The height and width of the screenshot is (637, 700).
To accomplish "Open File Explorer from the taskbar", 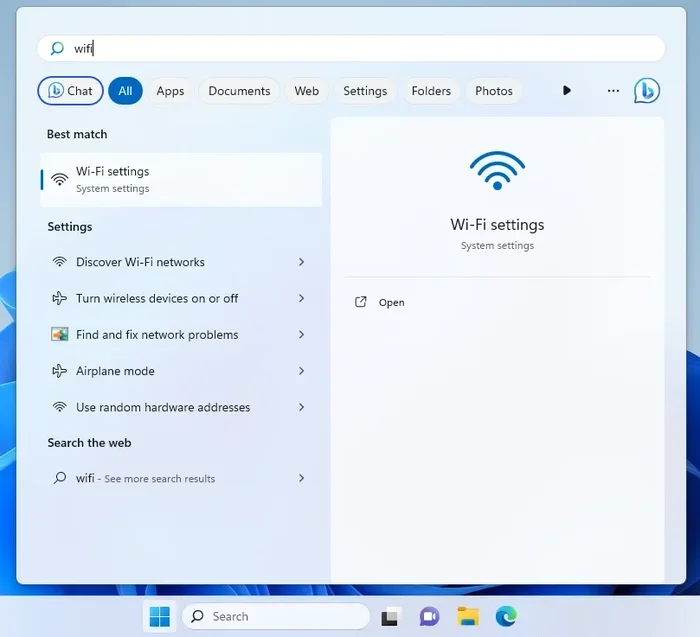I will [467, 616].
